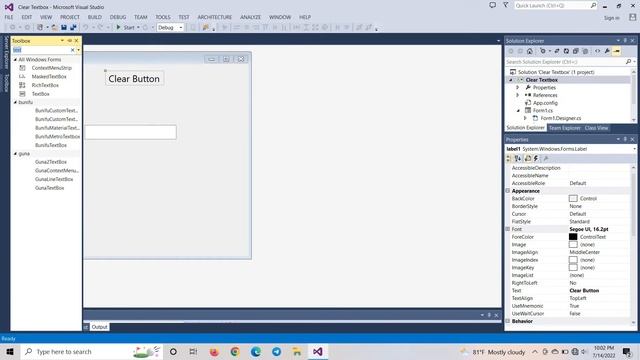Viewport: 640px width, 360px height.
Task: Collapse the guna toolbox group
Action: click(x=15, y=153)
